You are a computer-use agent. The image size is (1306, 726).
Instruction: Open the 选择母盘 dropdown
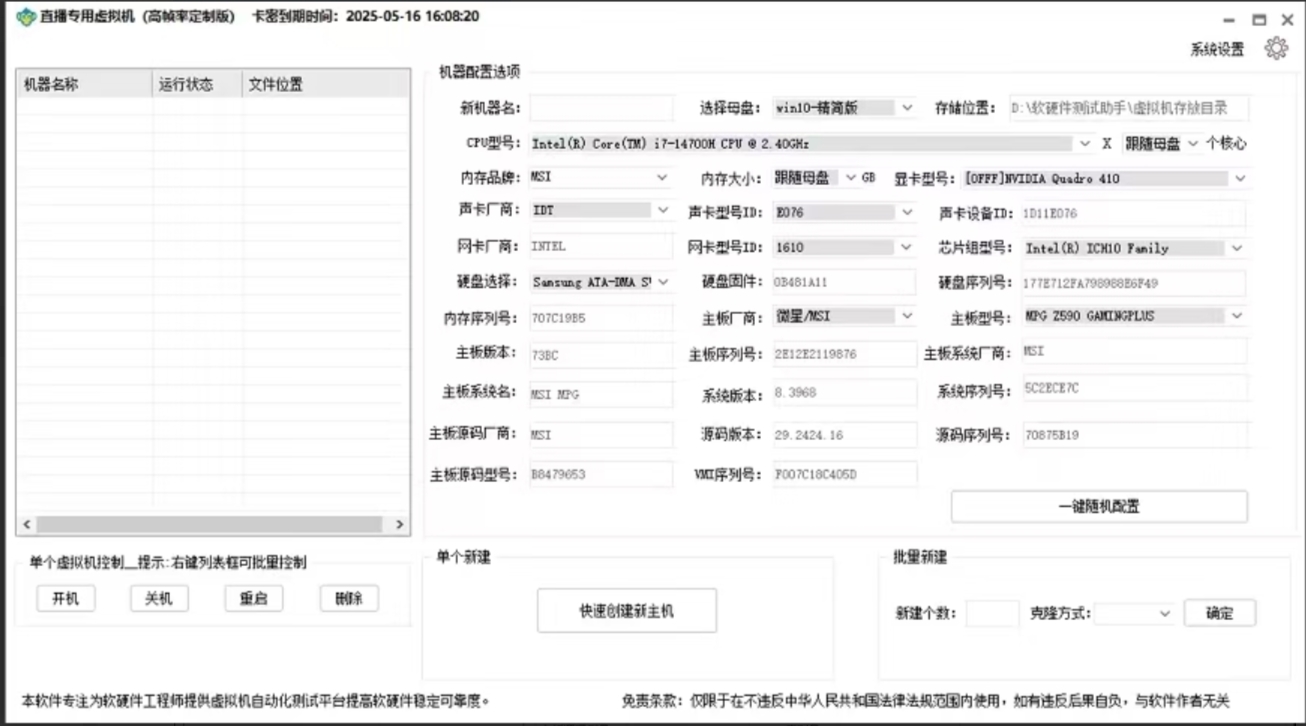tap(906, 108)
